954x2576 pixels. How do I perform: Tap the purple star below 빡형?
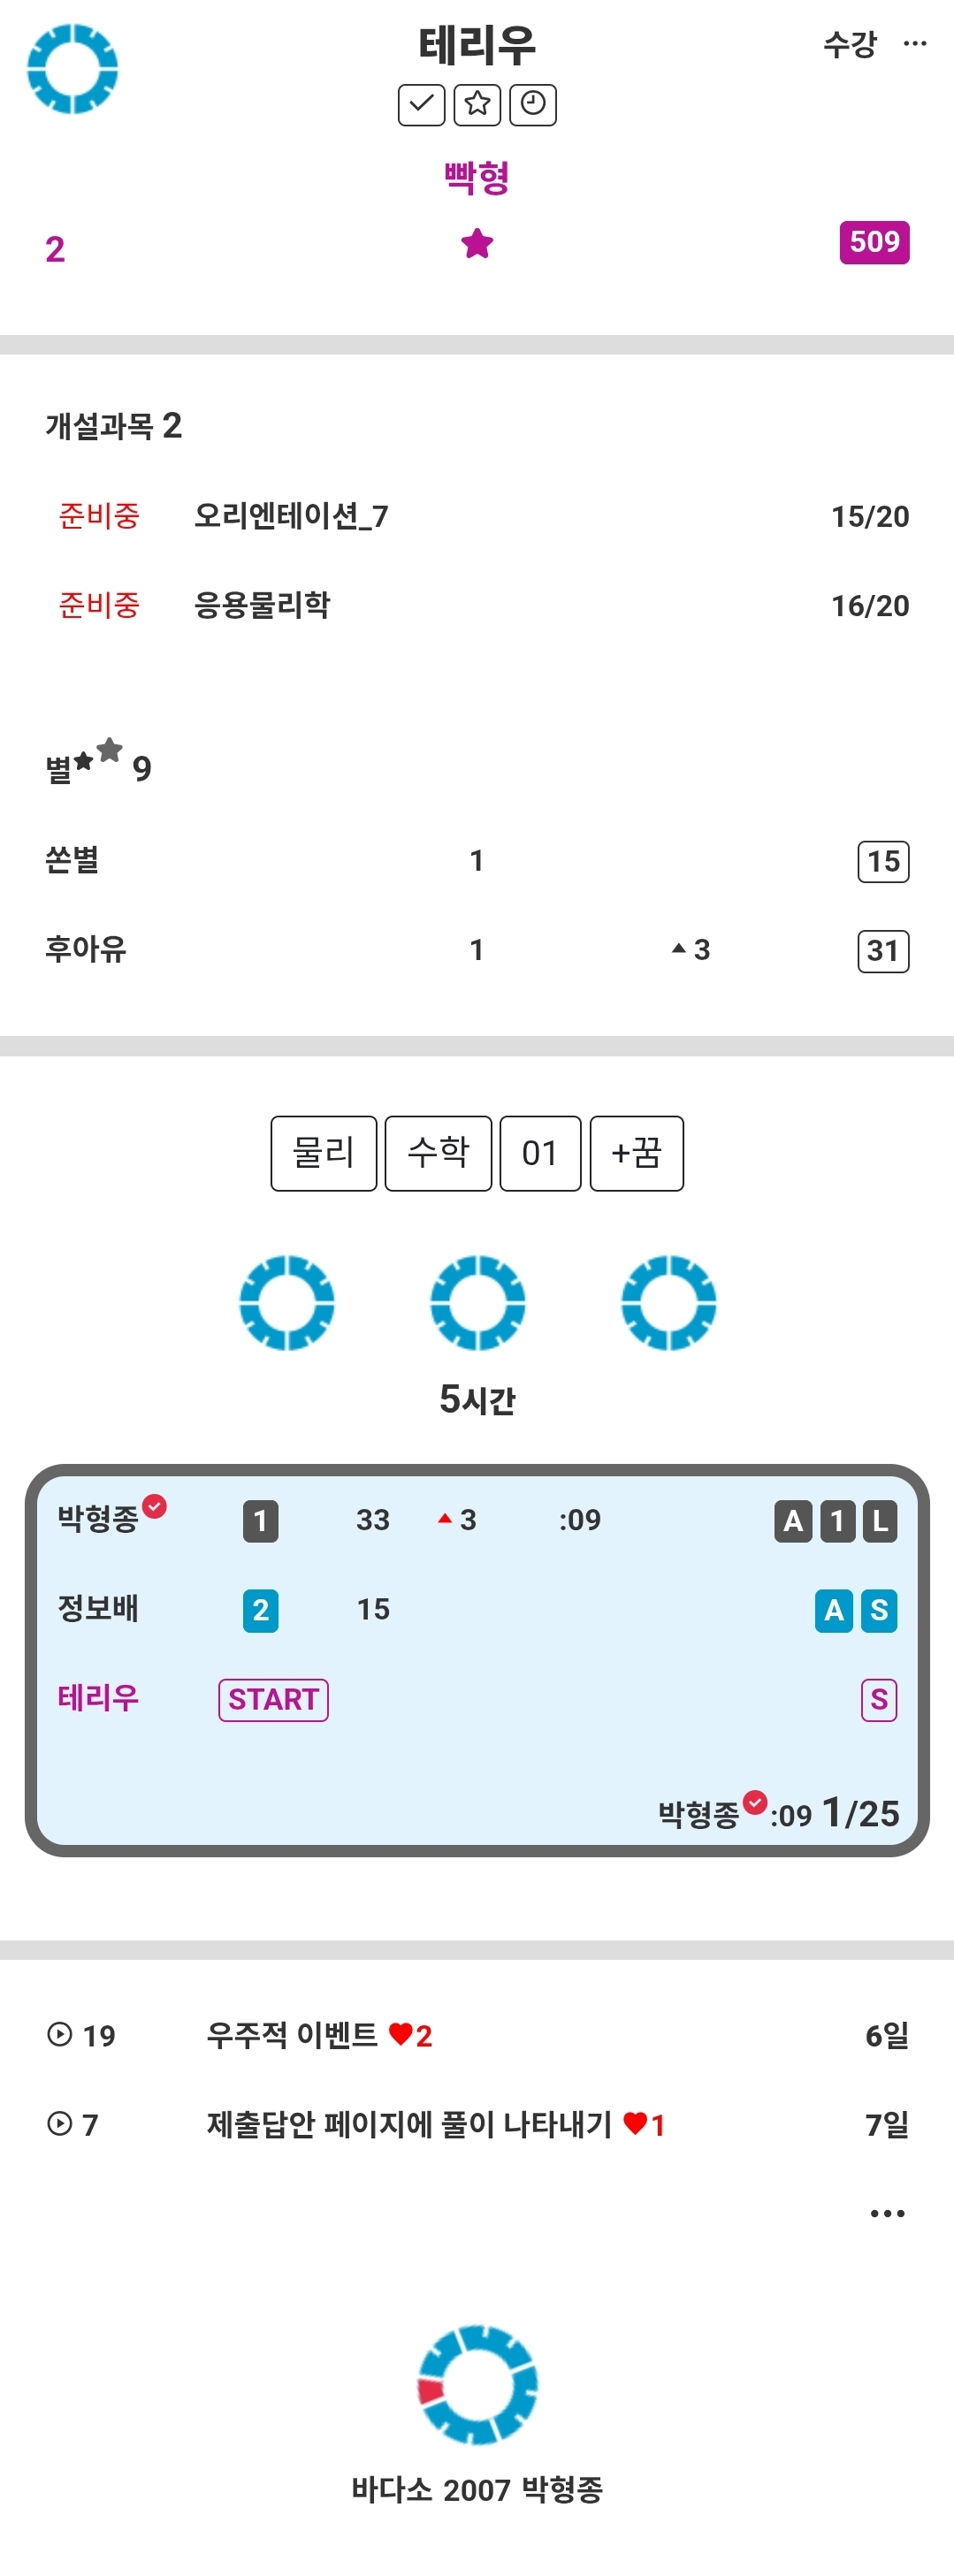pyautogui.click(x=477, y=243)
